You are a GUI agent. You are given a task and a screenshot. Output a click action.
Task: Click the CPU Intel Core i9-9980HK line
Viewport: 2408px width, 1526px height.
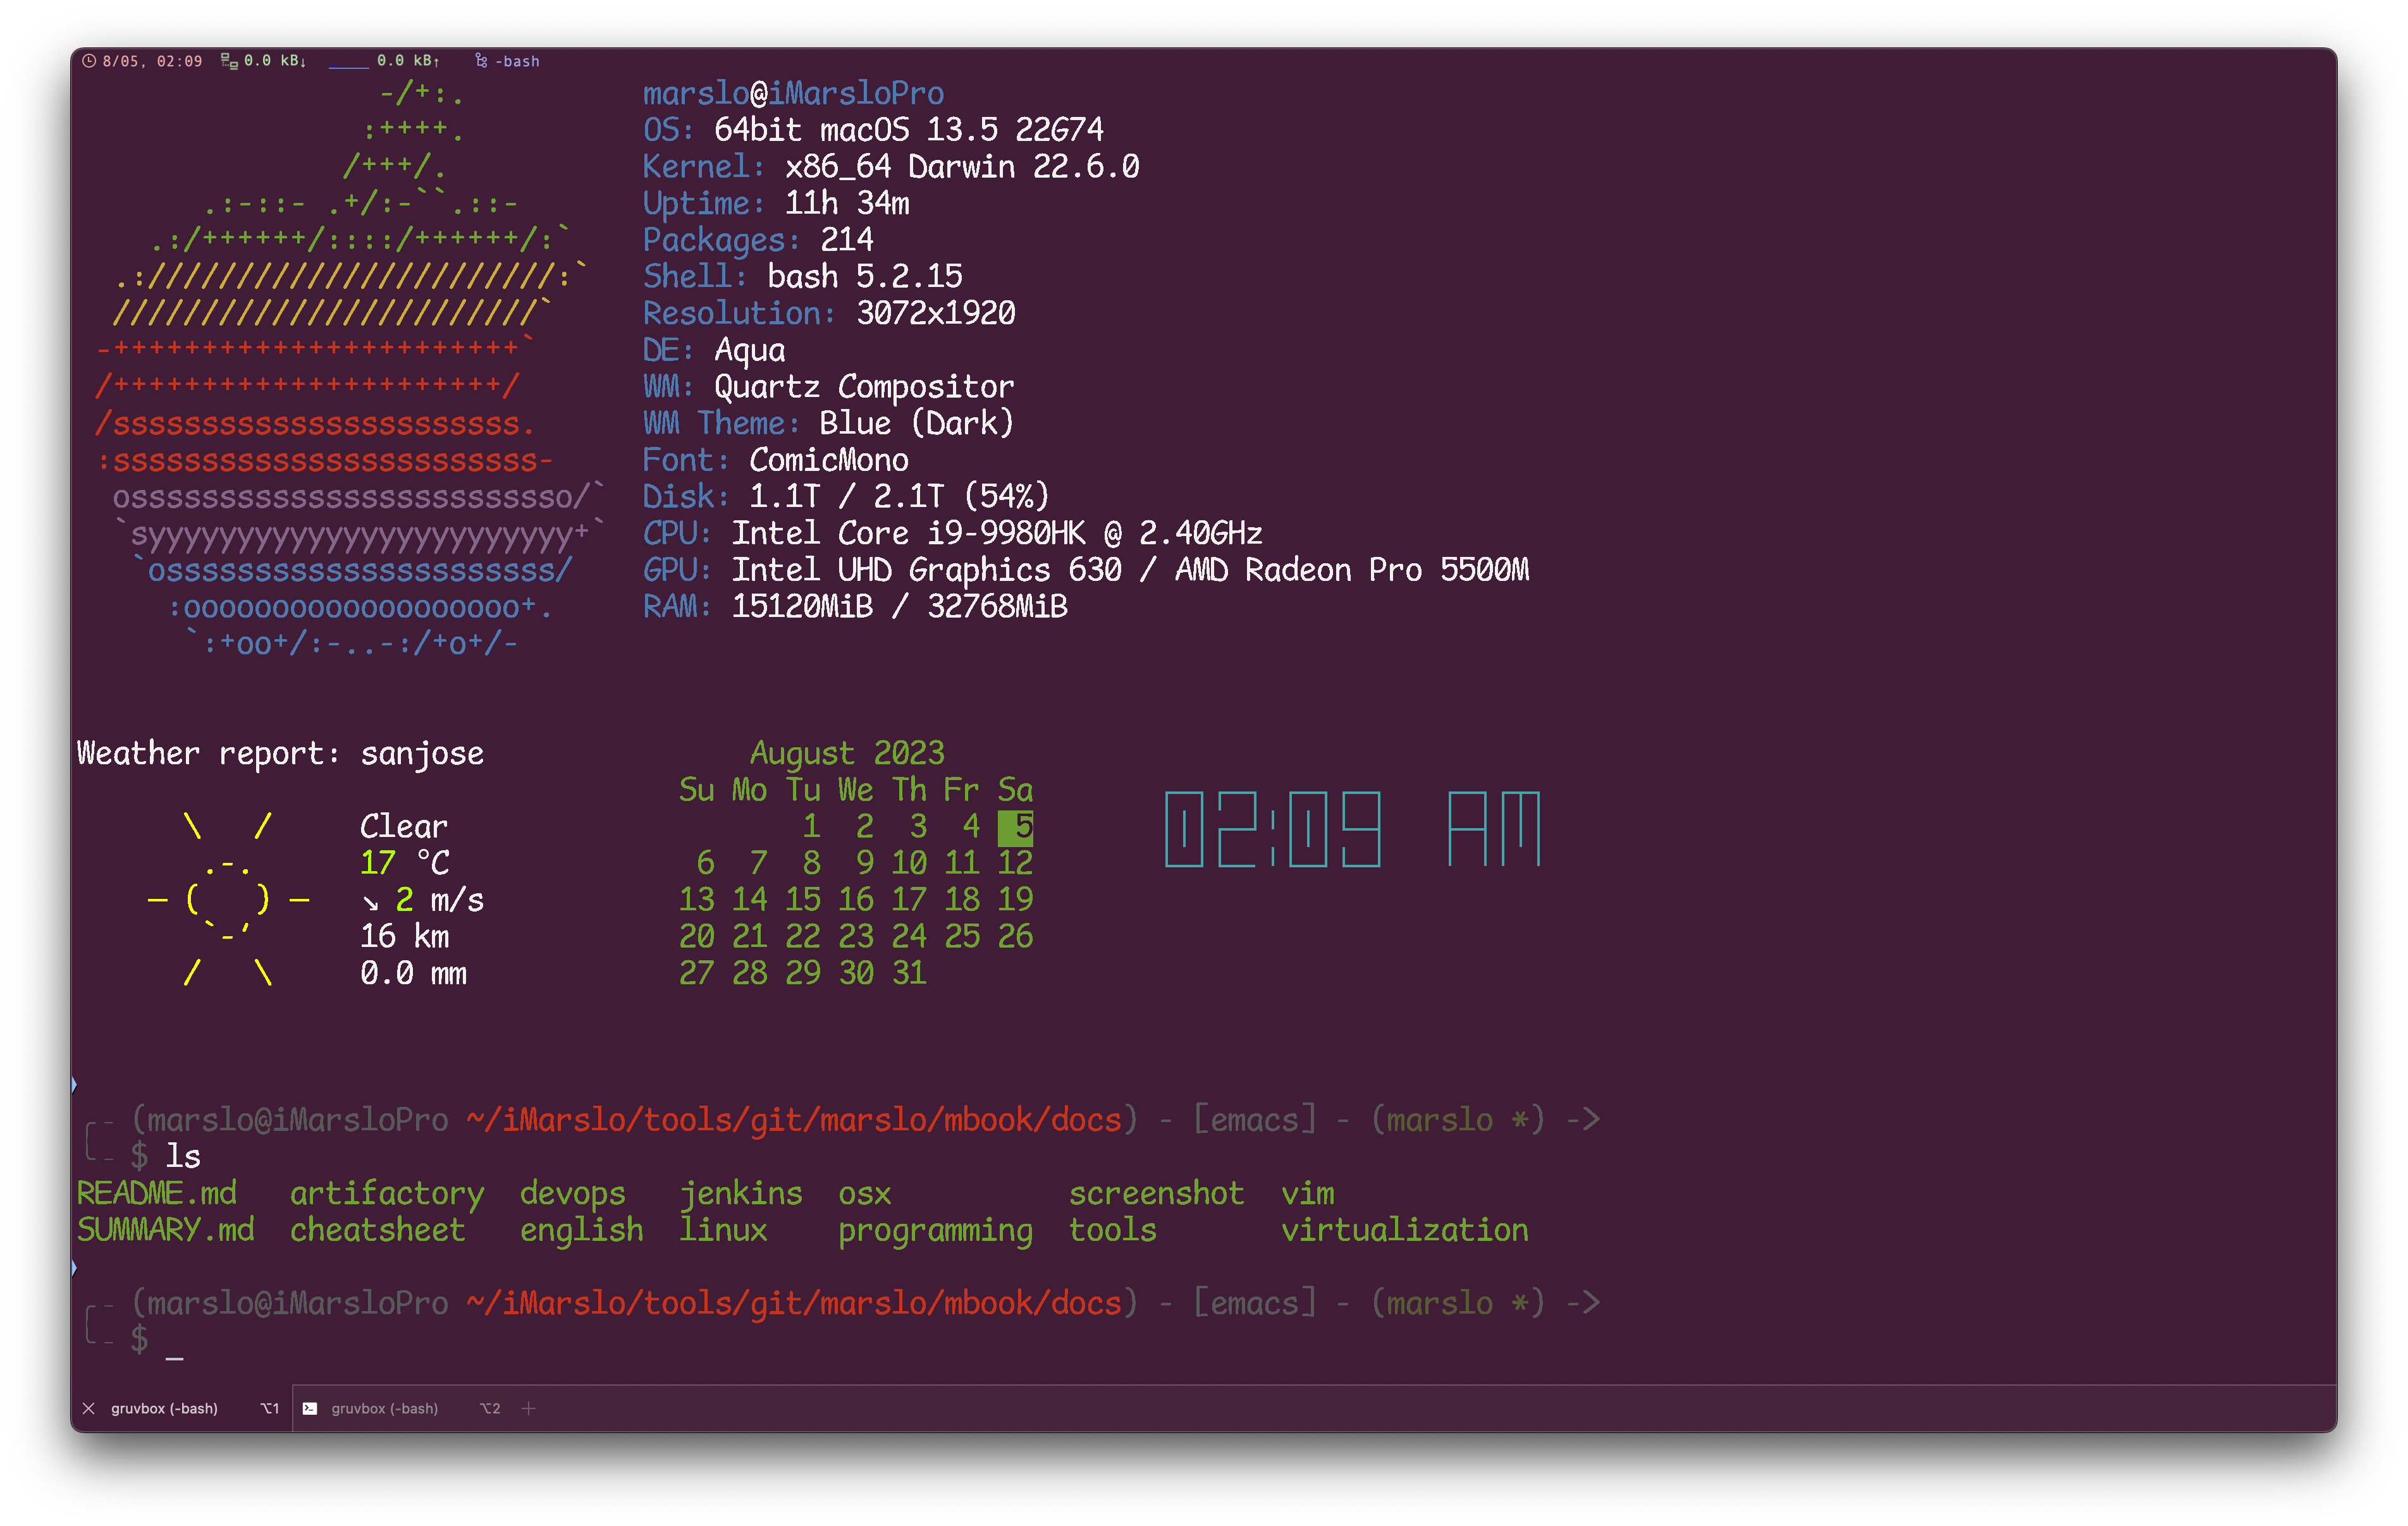(953, 533)
